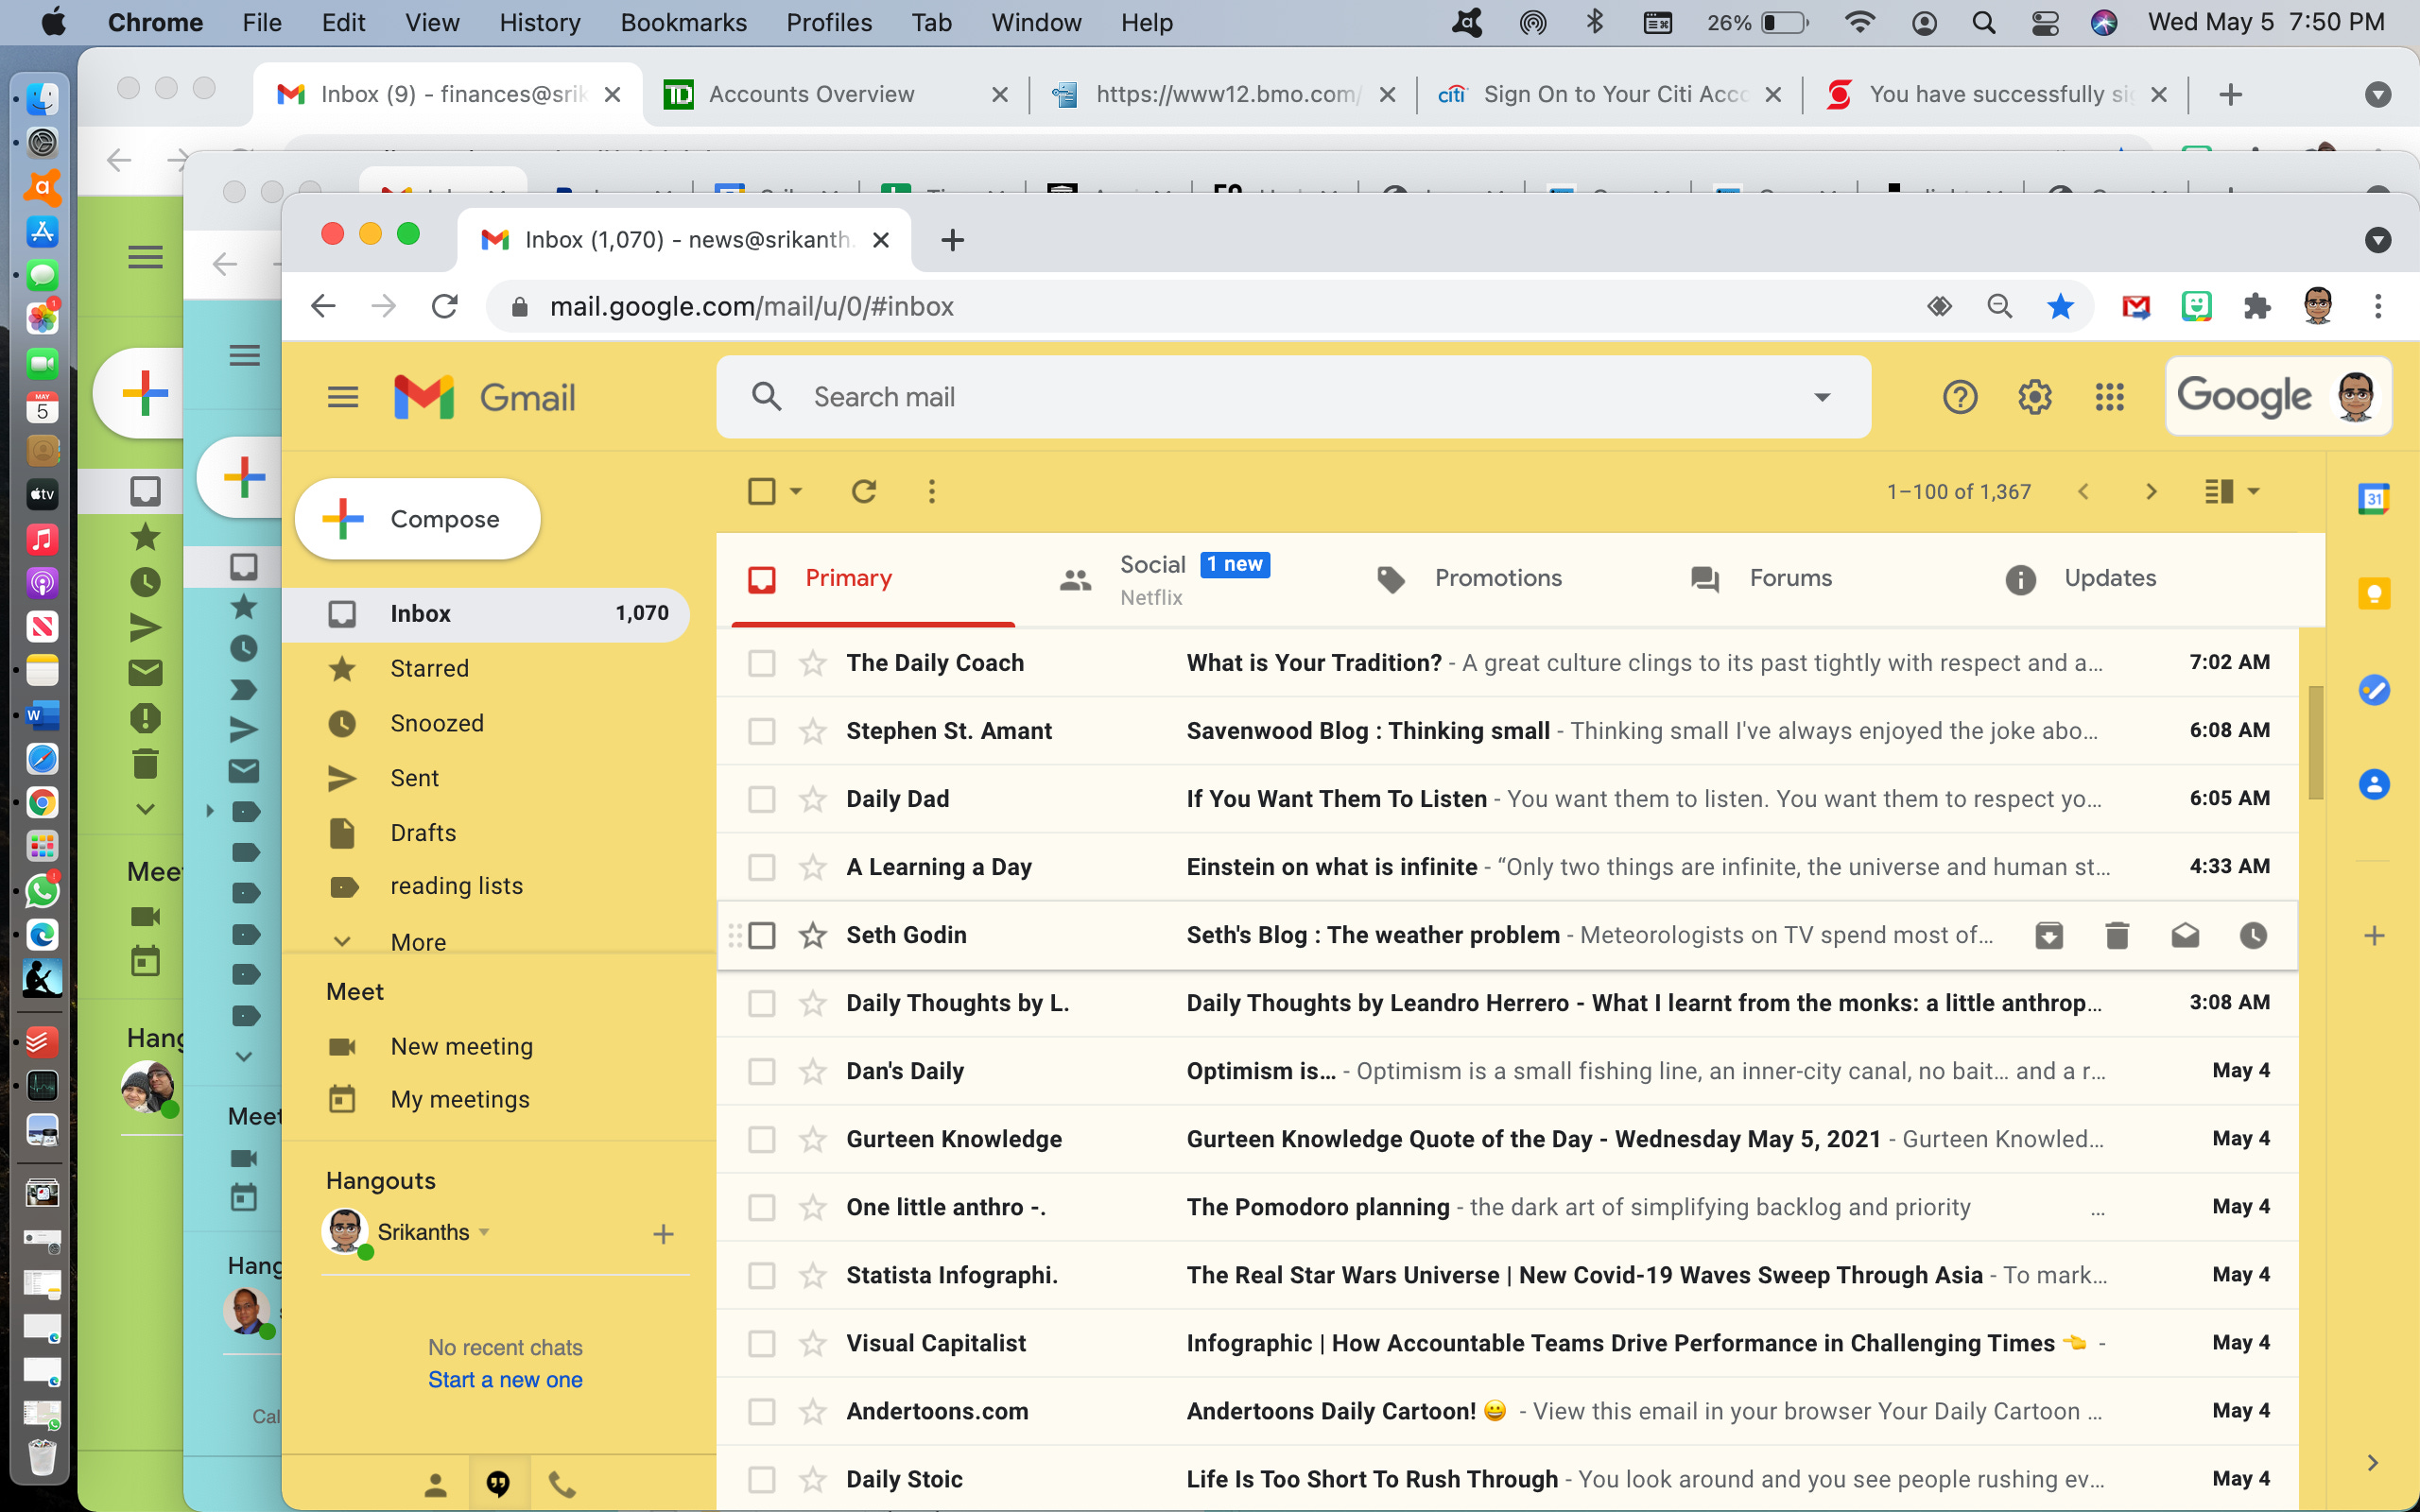This screenshot has height=1512, width=2420.
Task: Refresh the inbox message list
Action: [864, 491]
